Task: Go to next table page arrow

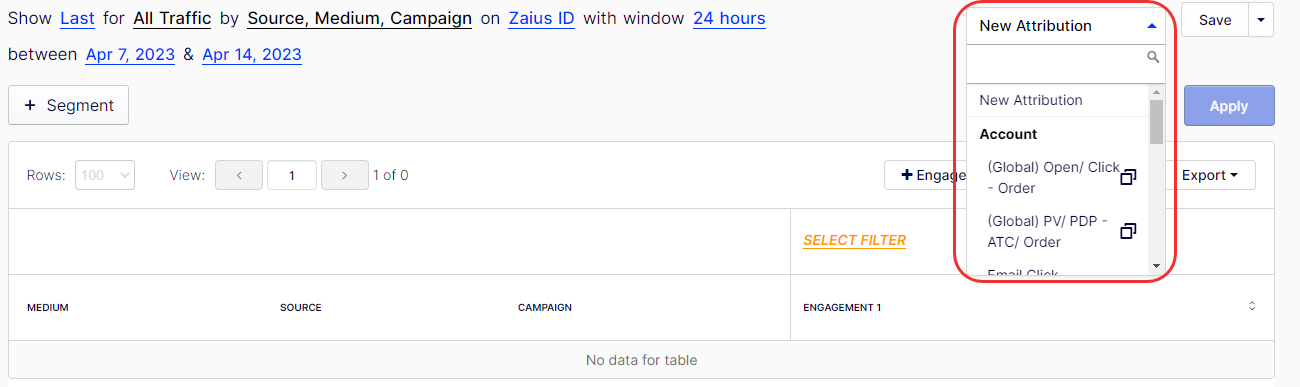Action: point(344,175)
